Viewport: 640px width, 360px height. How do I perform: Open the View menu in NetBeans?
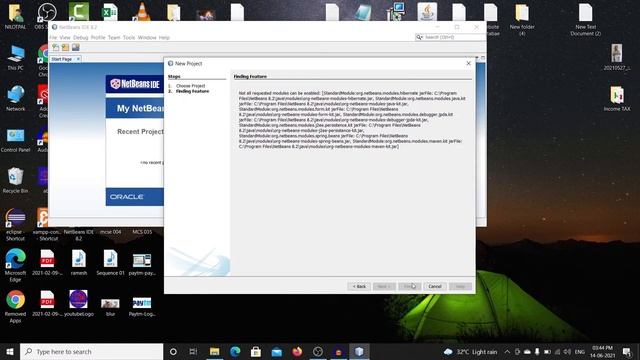[x=65, y=37]
